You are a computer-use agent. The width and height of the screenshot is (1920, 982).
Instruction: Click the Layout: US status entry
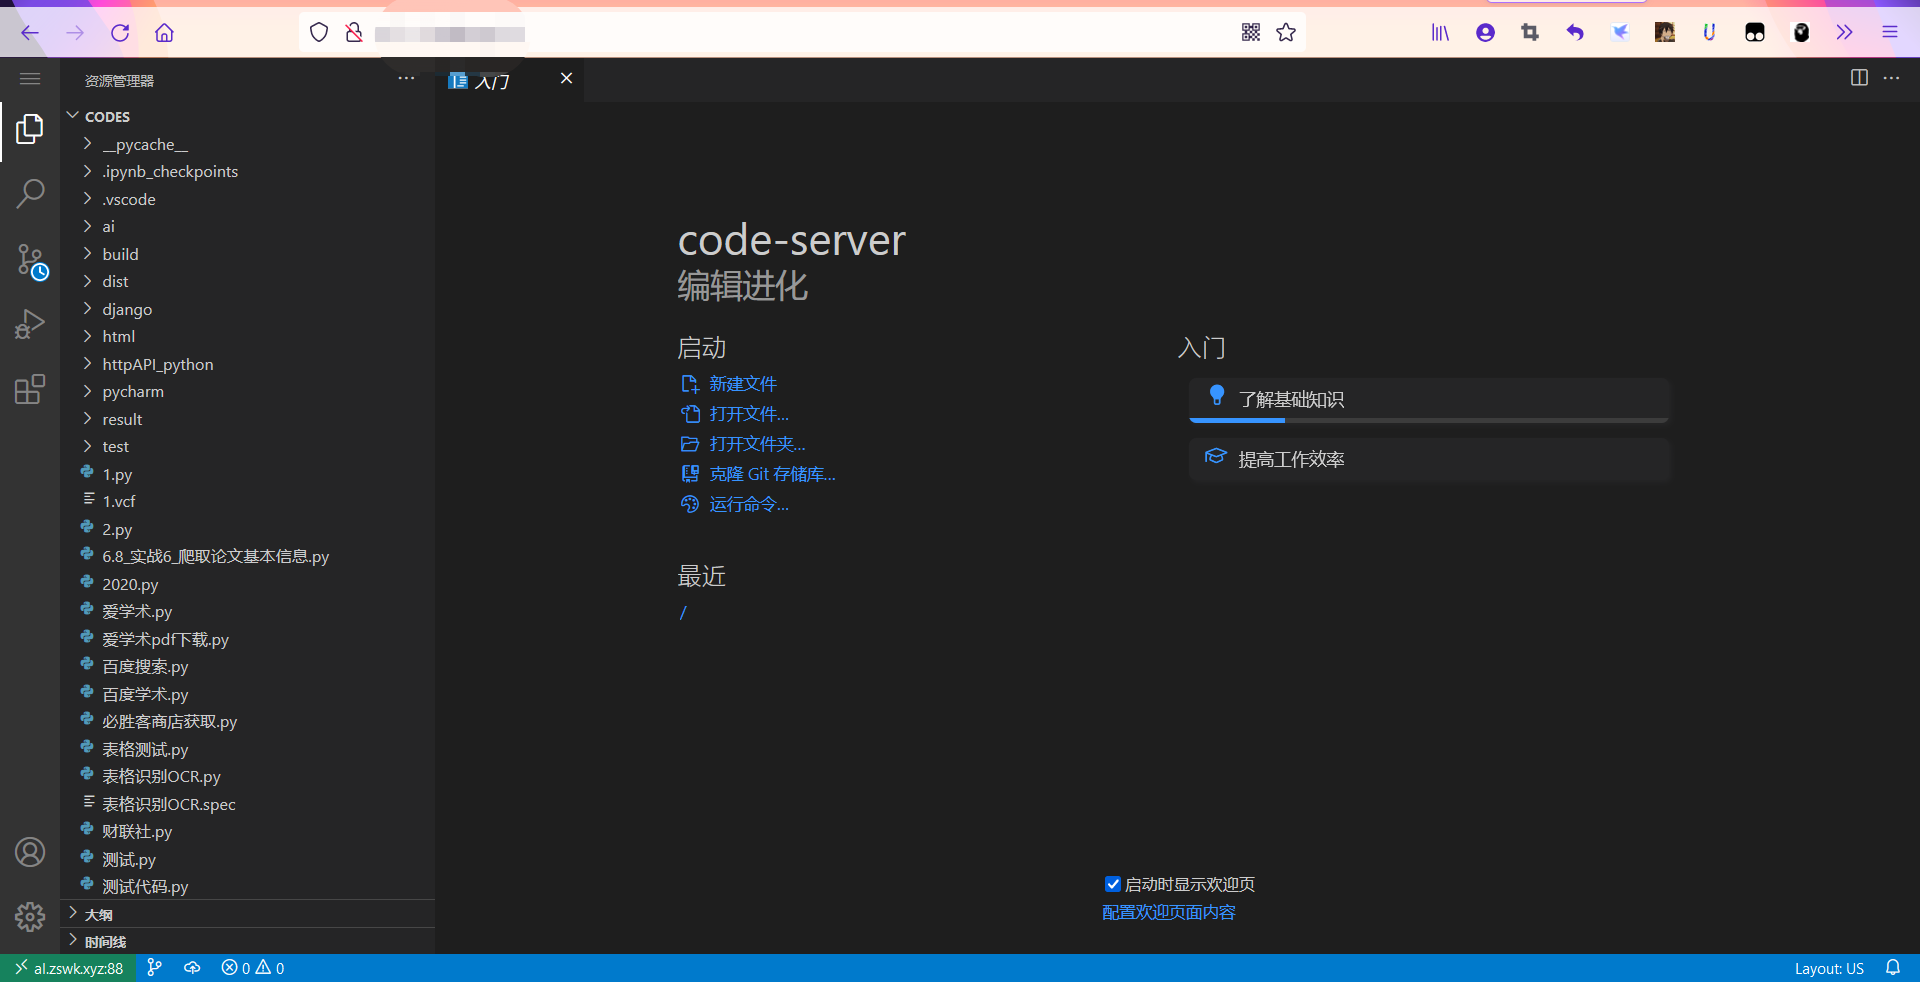tap(1829, 968)
